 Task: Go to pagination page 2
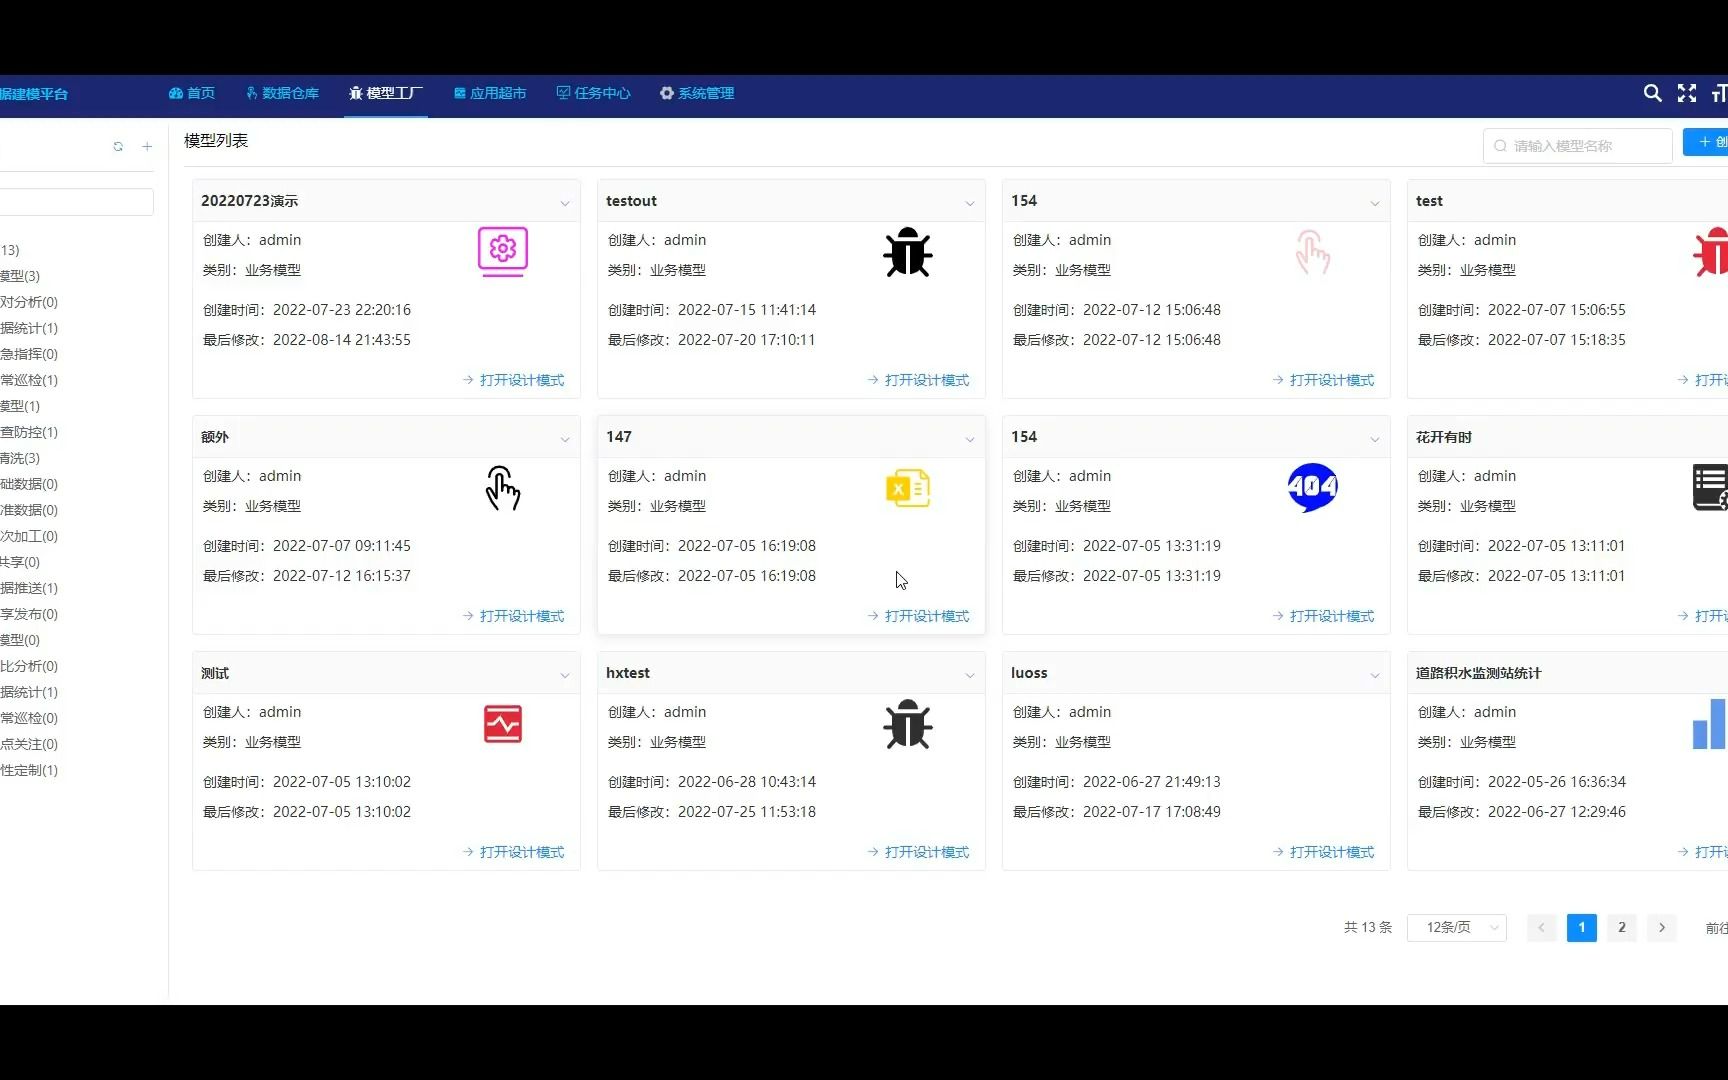pyautogui.click(x=1622, y=927)
